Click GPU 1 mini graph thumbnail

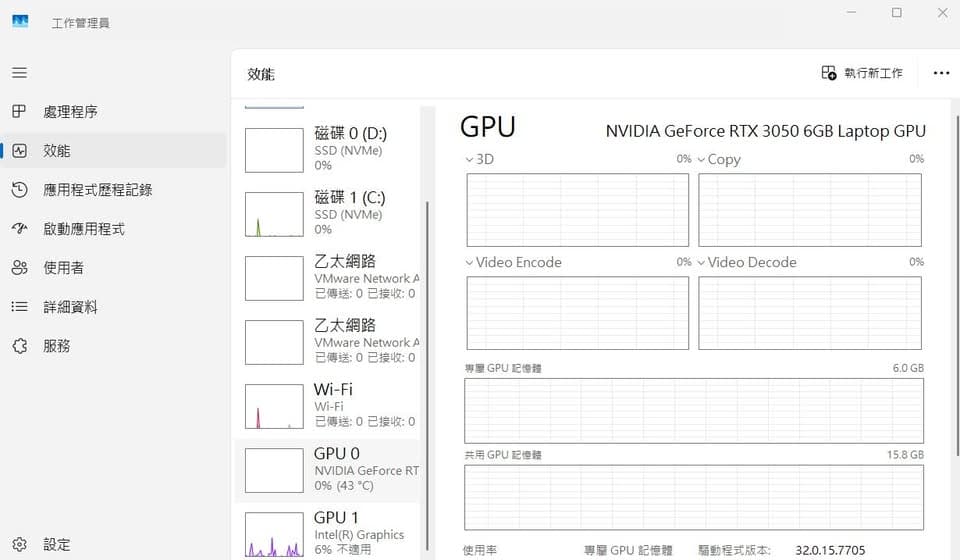[x=274, y=535]
